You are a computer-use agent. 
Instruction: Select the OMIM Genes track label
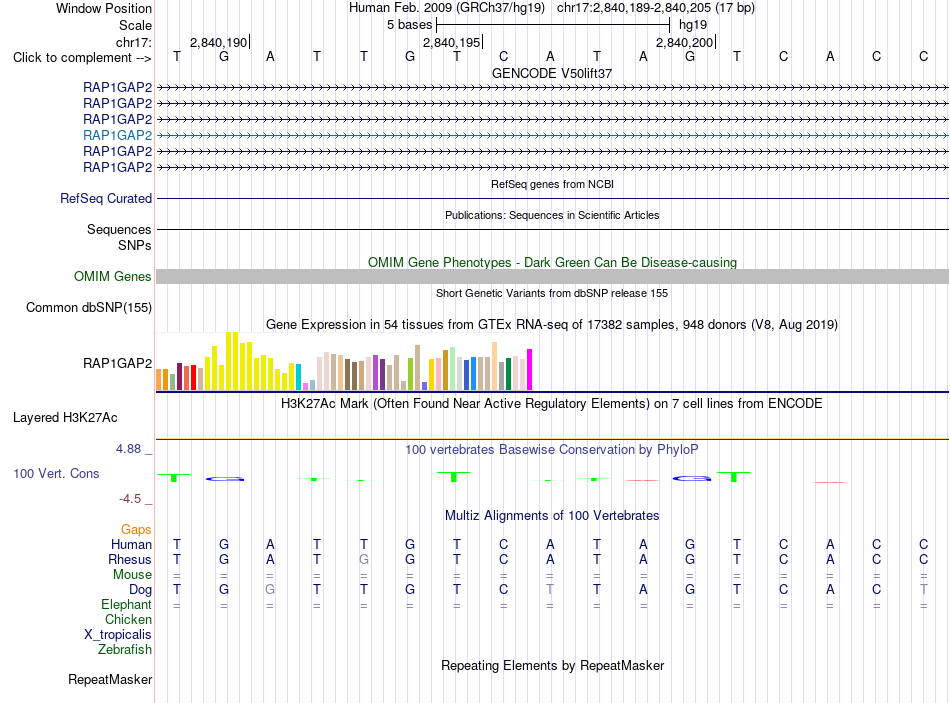[x=112, y=276]
